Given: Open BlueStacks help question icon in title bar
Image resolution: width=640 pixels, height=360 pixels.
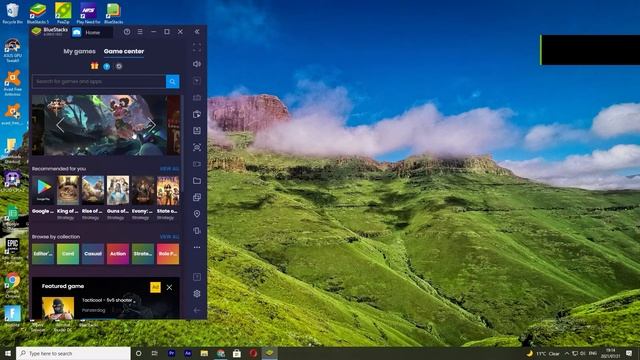Looking at the screenshot, I should tap(127, 32).
